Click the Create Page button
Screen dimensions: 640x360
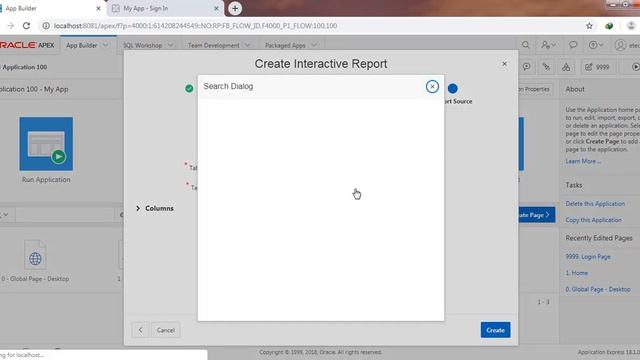[536, 215]
